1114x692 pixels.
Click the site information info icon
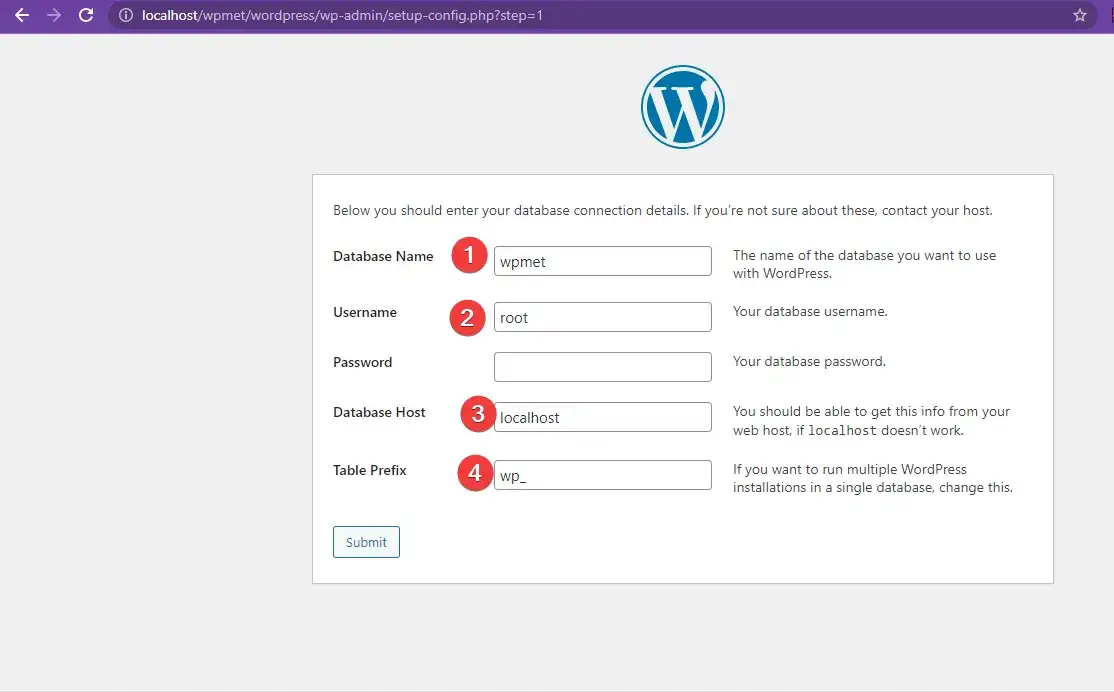[x=125, y=15]
